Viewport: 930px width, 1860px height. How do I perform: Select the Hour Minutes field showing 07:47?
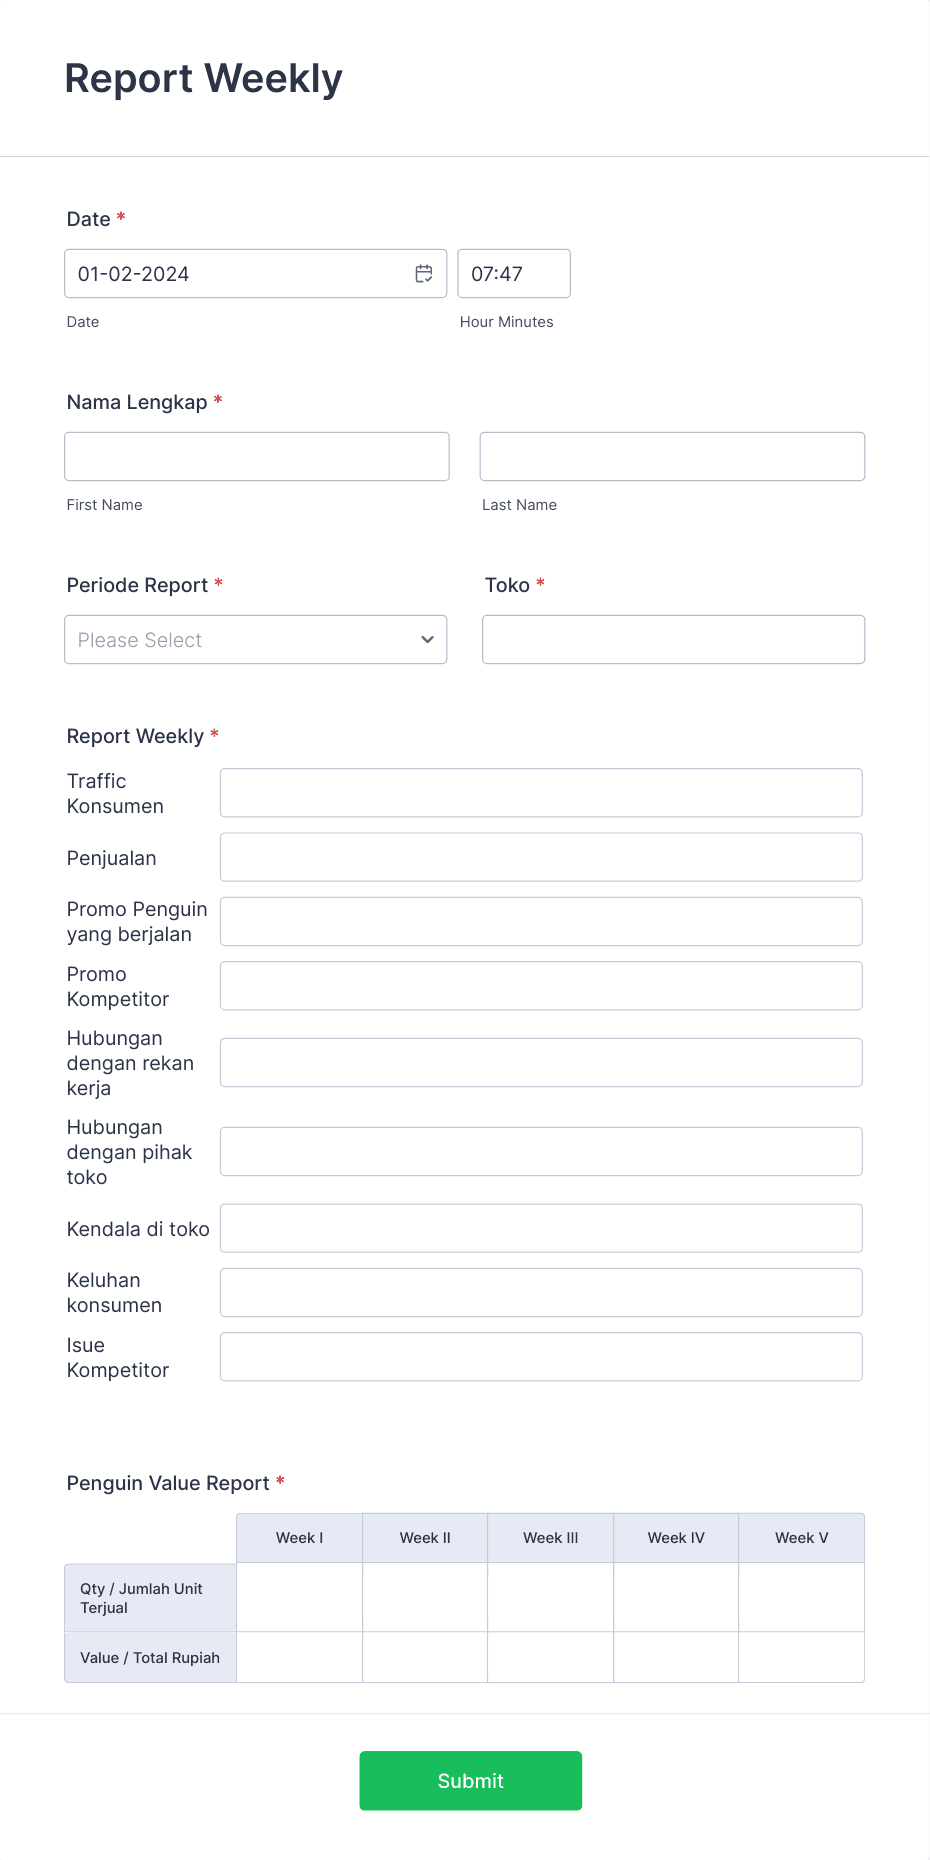pyautogui.click(x=513, y=273)
